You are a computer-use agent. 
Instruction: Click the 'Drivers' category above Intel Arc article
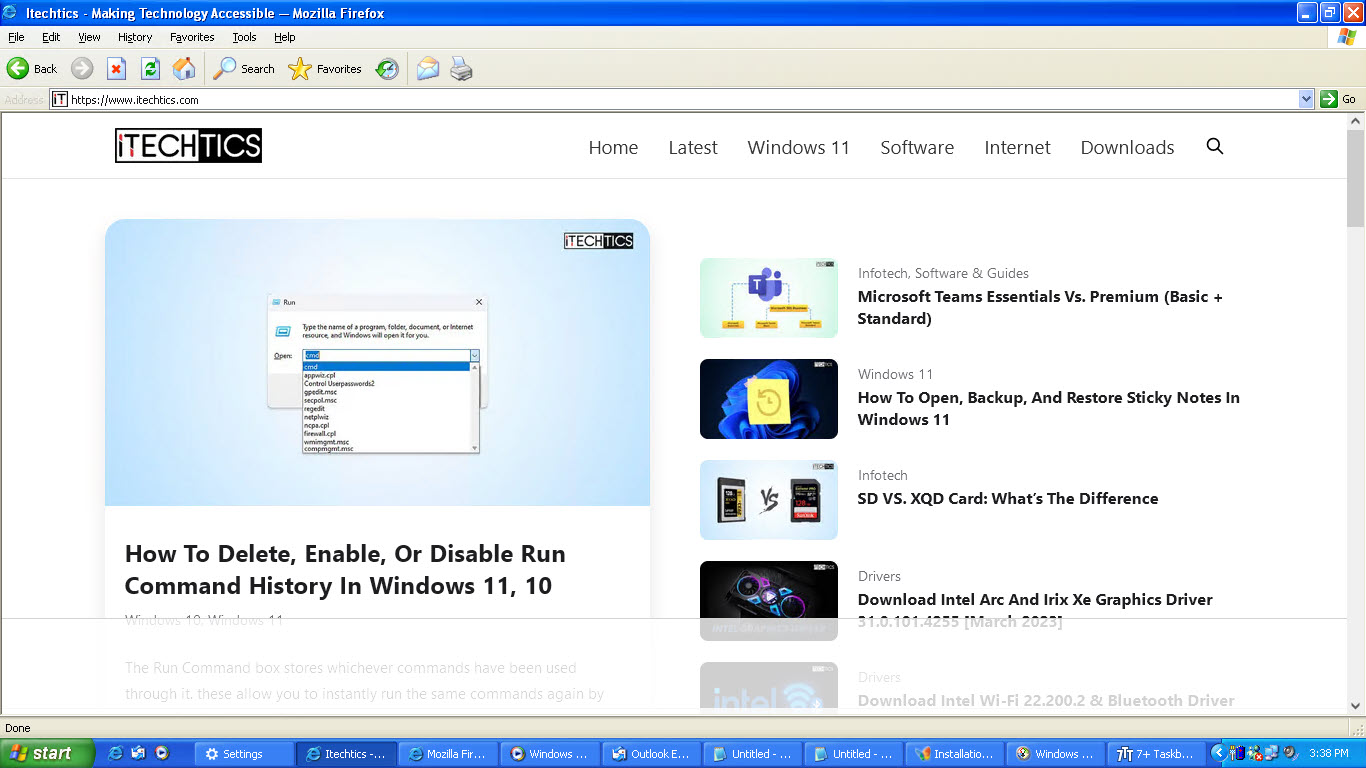pyautogui.click(x=879, y=576)
